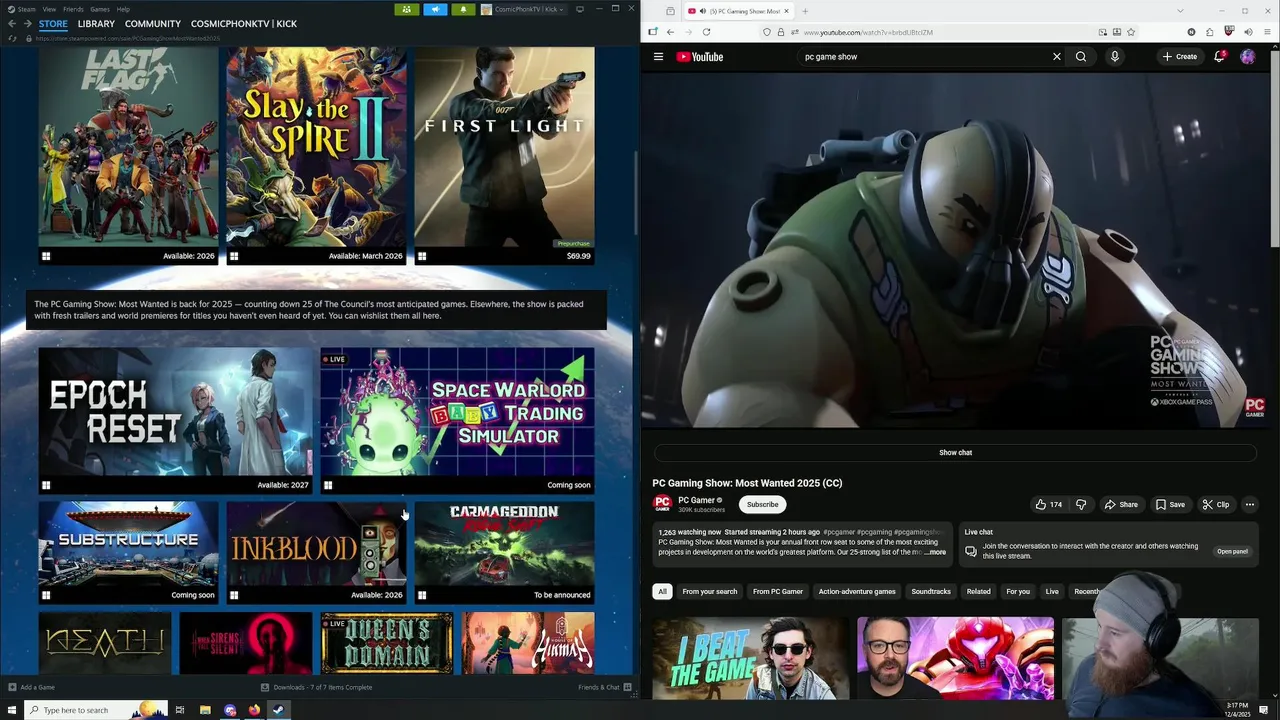Click Show chat button

(x=955, y=453)
